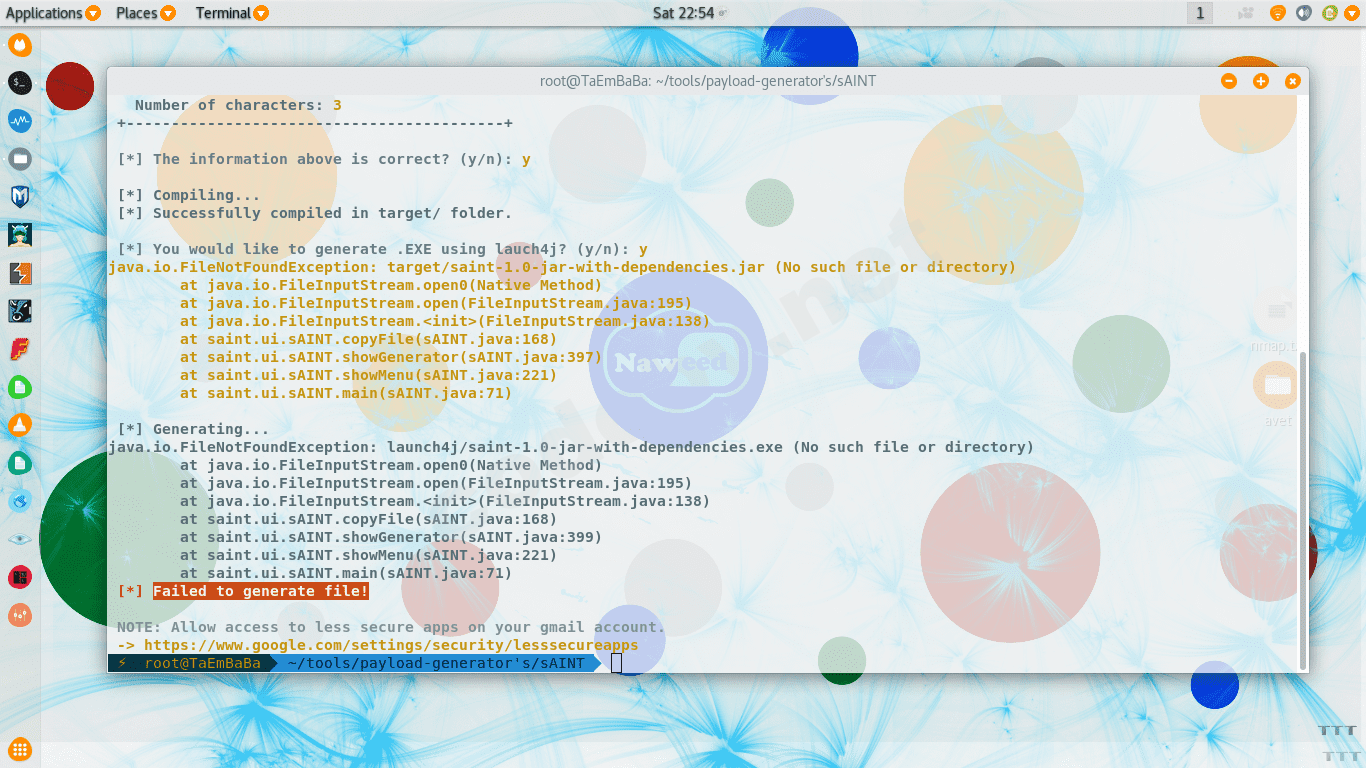The image size is (1366, 768).
Task: Open the Applications menu
Action: click(45, 13)
